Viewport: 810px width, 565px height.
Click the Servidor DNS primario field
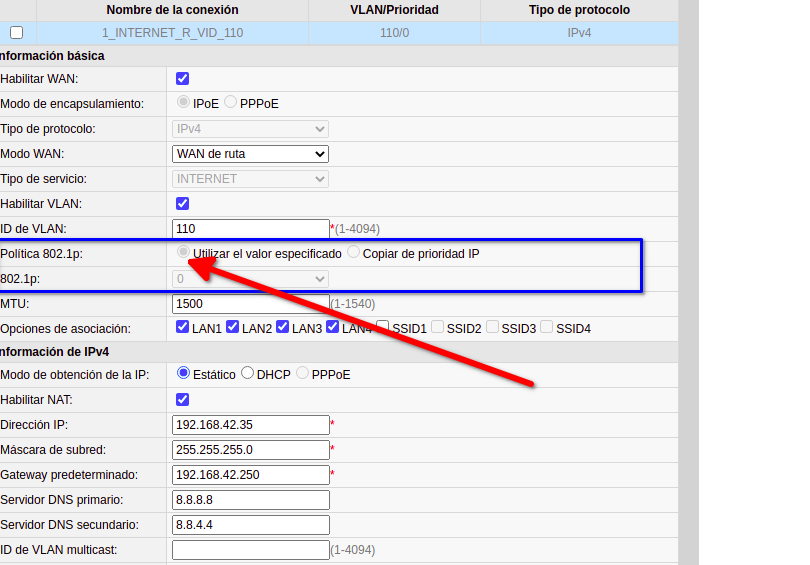(250, 499)
